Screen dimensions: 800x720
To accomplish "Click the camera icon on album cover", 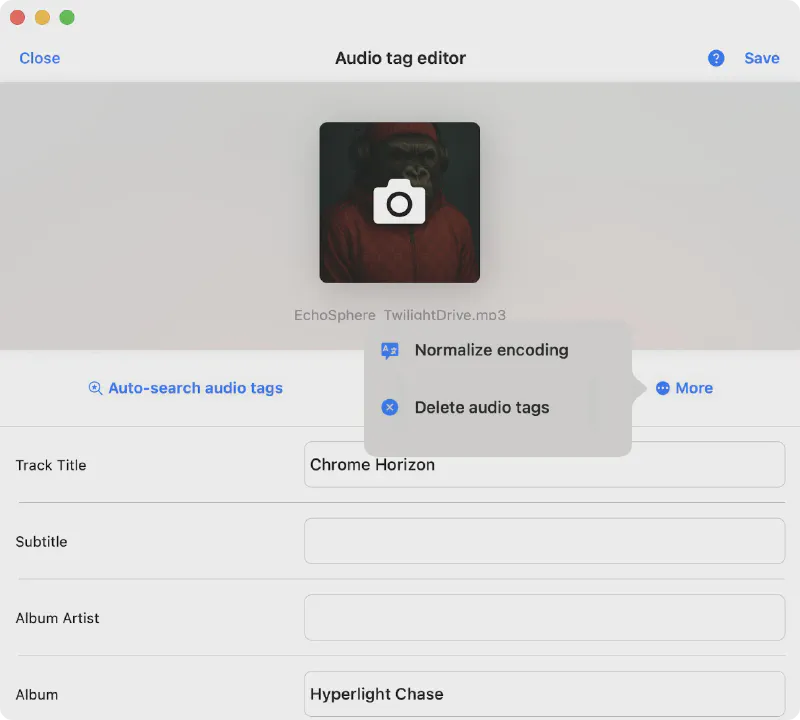I will pos(399,203).
